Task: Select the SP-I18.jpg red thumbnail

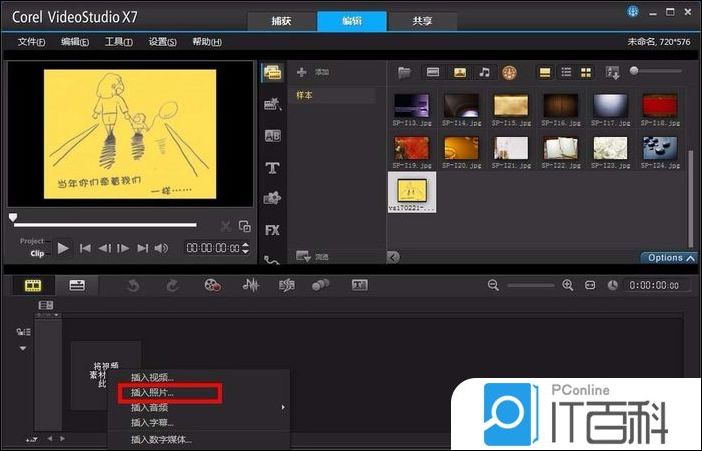Action: click(x=661, y=107)
